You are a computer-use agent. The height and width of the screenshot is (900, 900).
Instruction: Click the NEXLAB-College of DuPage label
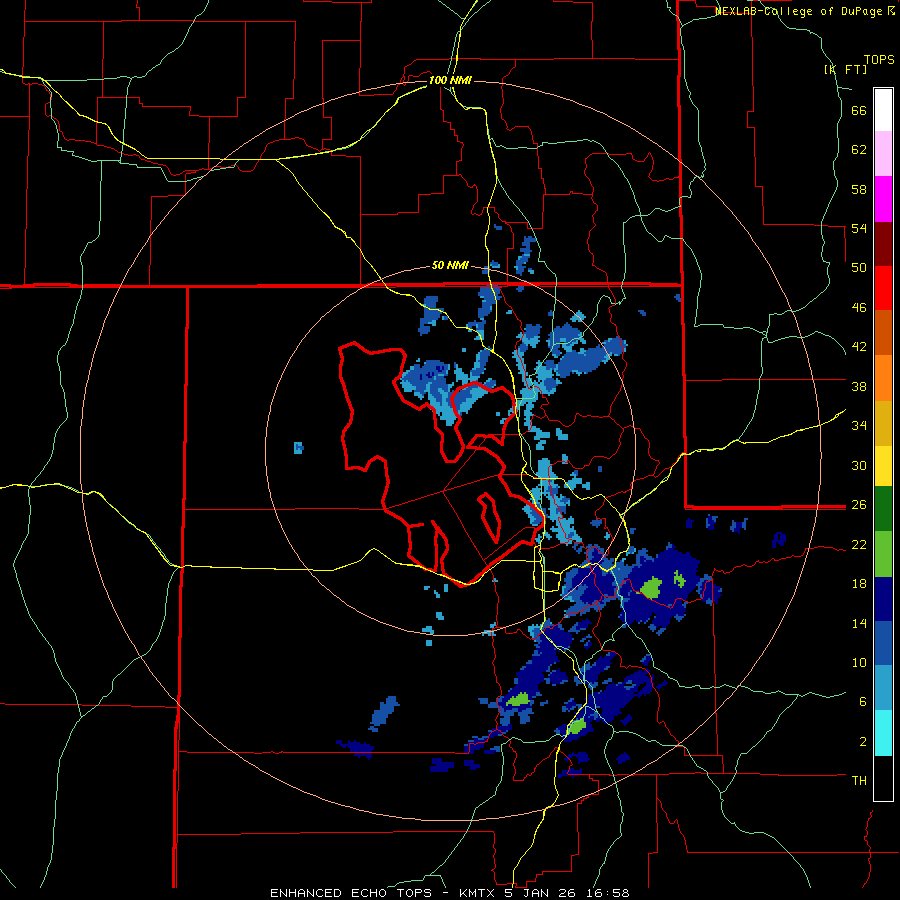(x=798, y=11)
